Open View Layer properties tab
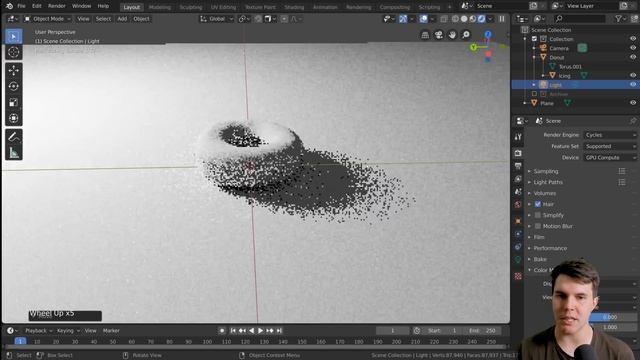The image size is (640, 360). pos(518,179)
